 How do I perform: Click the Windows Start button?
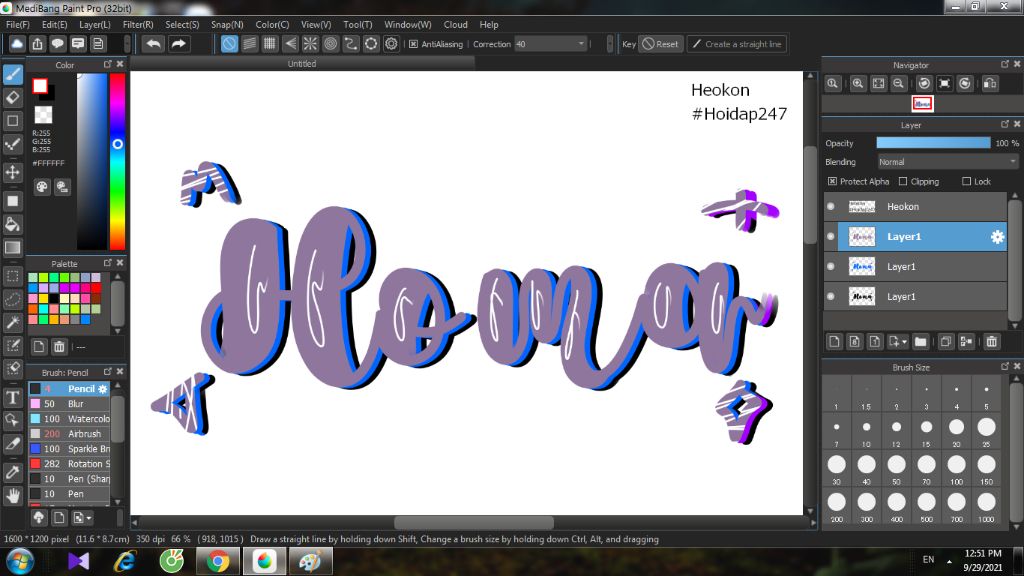tap(19, 562)
